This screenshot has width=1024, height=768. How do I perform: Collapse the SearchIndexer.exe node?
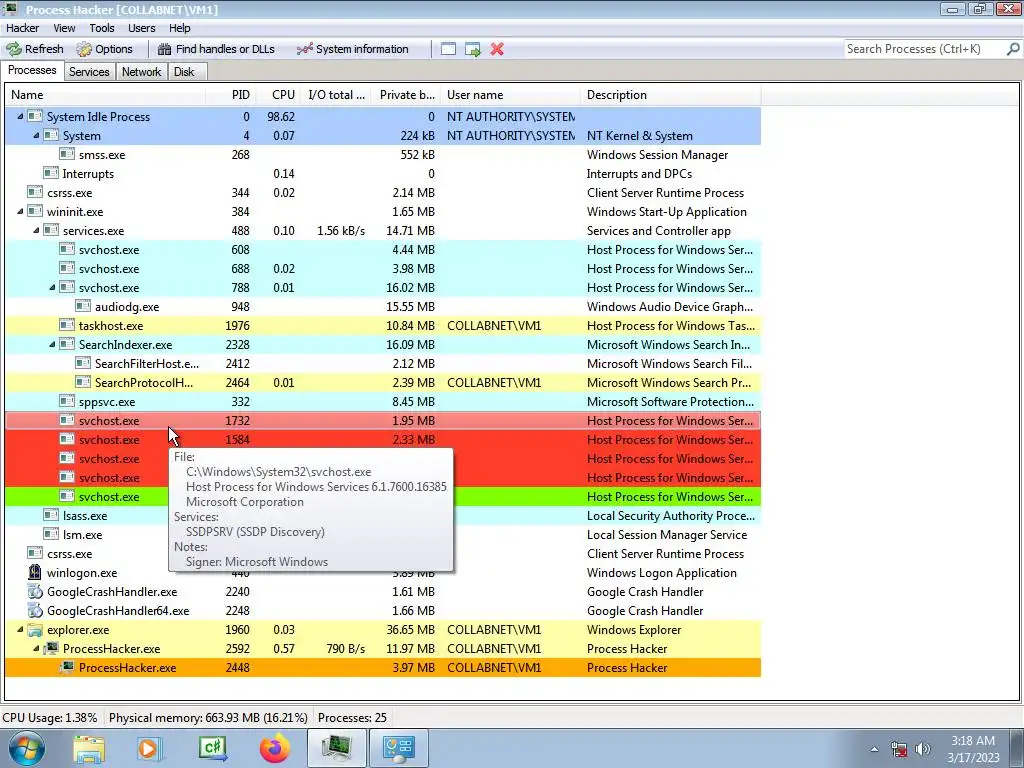[52, 345]
